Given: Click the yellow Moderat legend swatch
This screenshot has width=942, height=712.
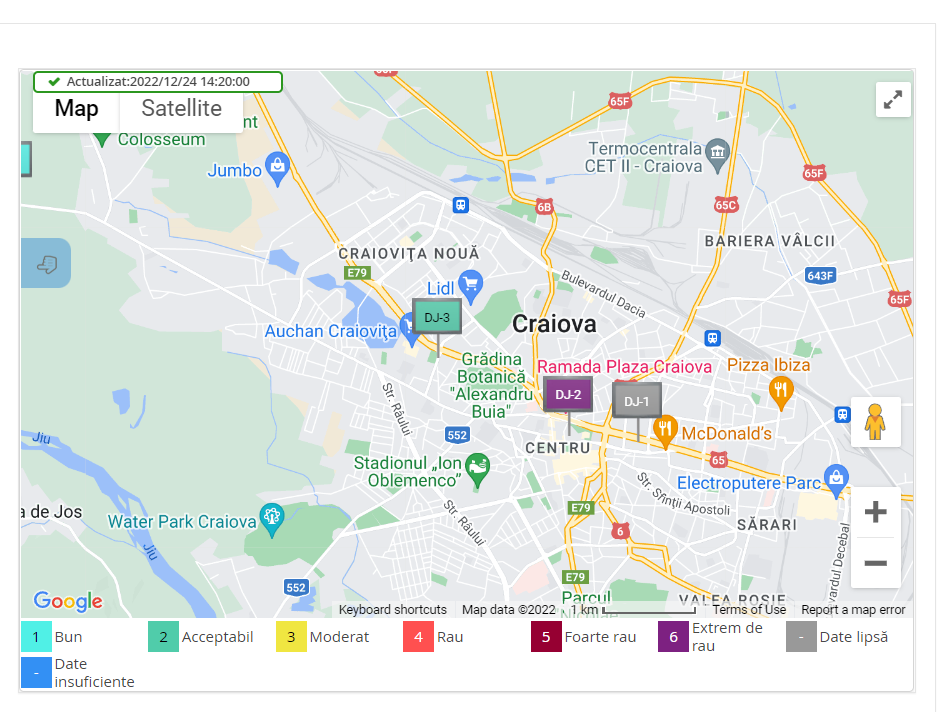Looking at the screenshot, I should [291, 637].
